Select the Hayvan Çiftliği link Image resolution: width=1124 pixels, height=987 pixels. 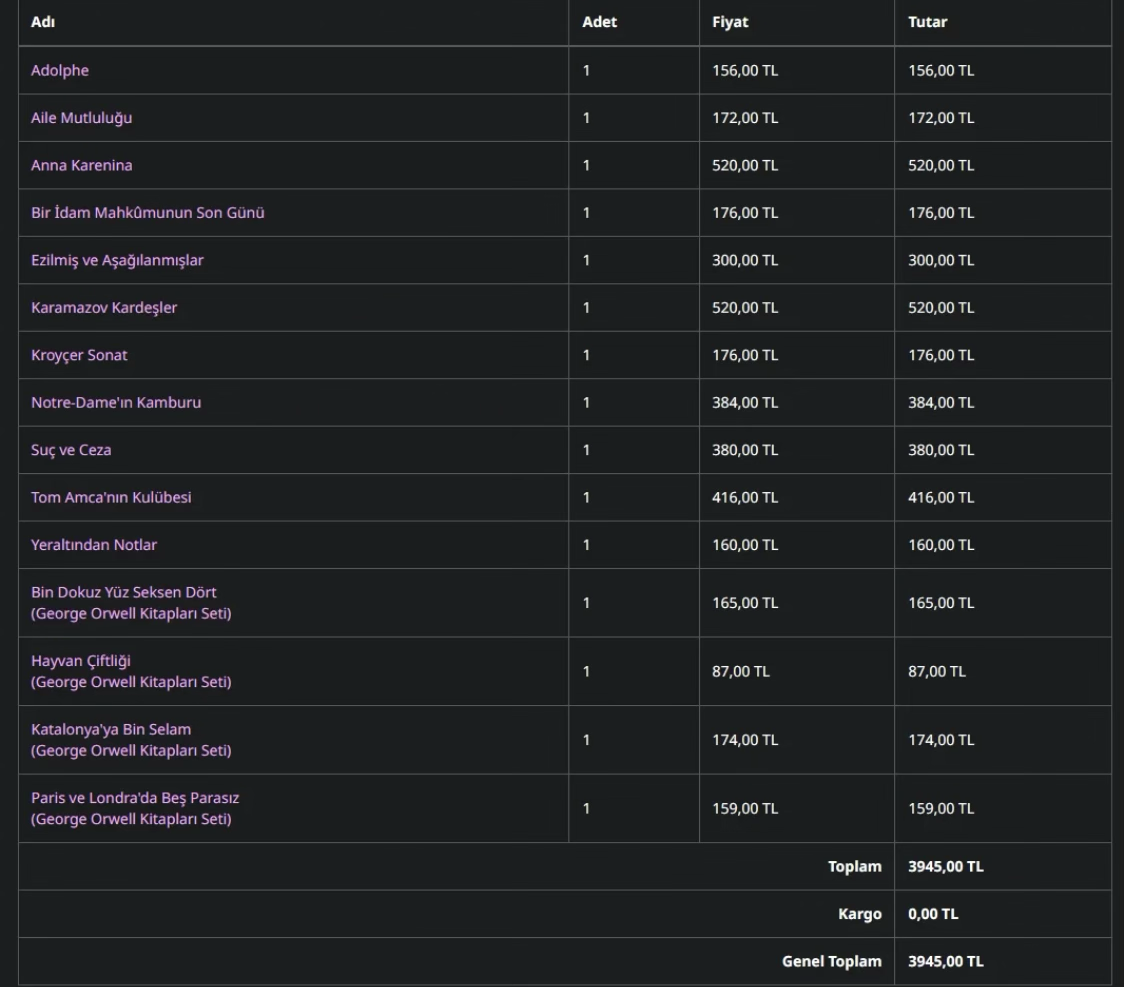point(80,661)
